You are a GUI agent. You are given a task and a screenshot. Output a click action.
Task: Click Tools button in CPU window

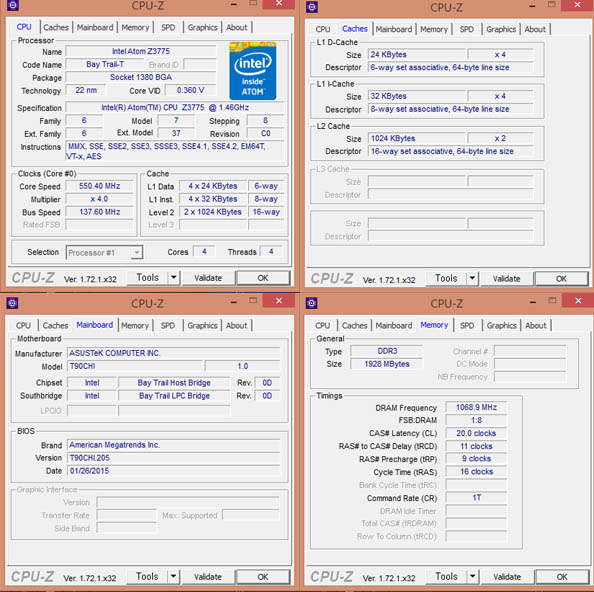(147, 278)
